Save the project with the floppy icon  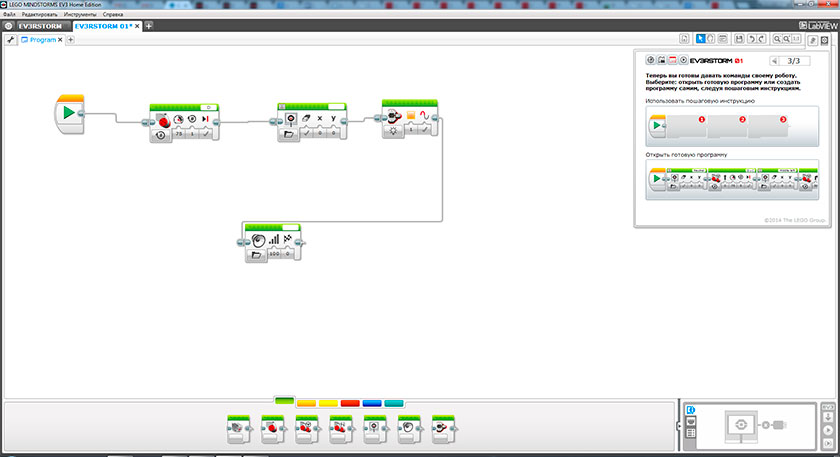(x=739, y=39)
